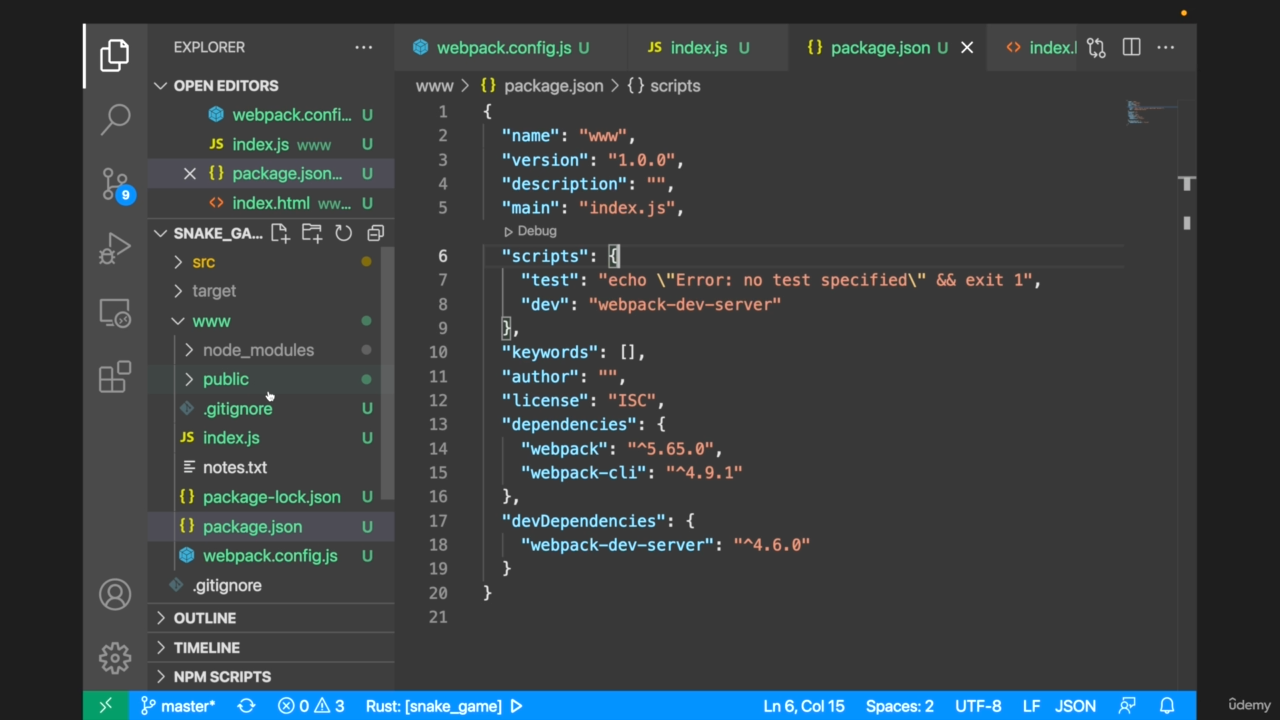The width and height of the screenshot is (1280, 720).
Task: Click the master branch in status bar
Action: click(x=178, y=706)
